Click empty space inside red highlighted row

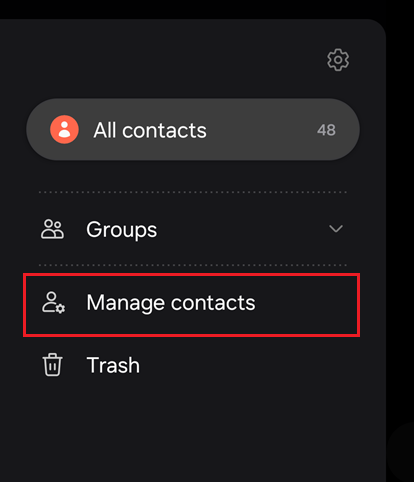307,305
